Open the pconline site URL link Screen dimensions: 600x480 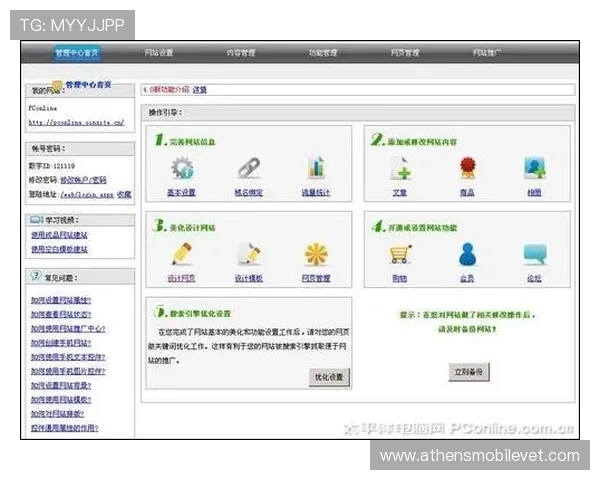tap(77, 122)
